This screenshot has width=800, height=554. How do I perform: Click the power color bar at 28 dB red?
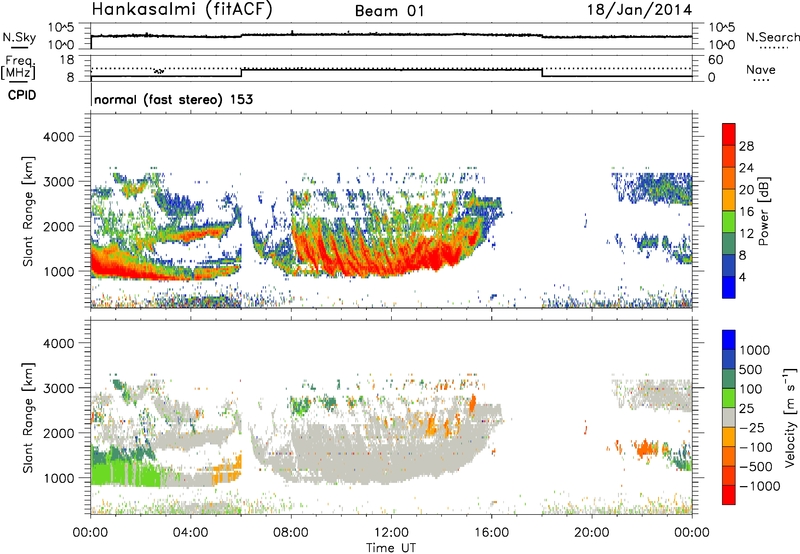point(729,135)
